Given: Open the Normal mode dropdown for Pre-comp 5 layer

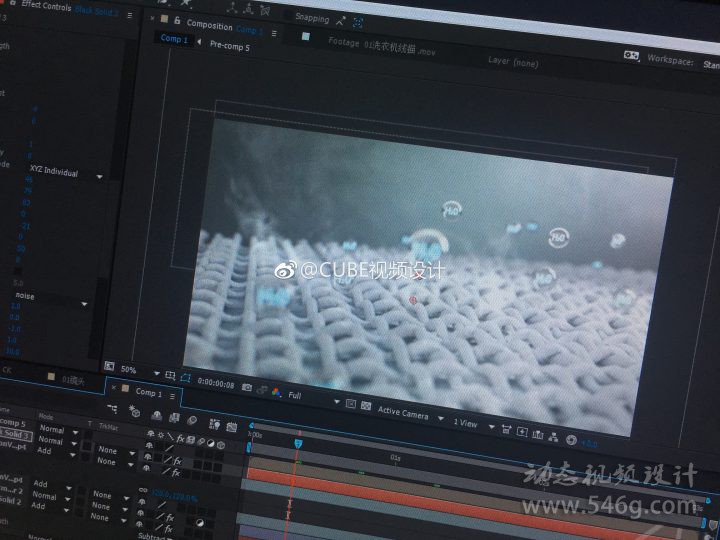Looking at the screenshot, I should [x=58, y=430].
